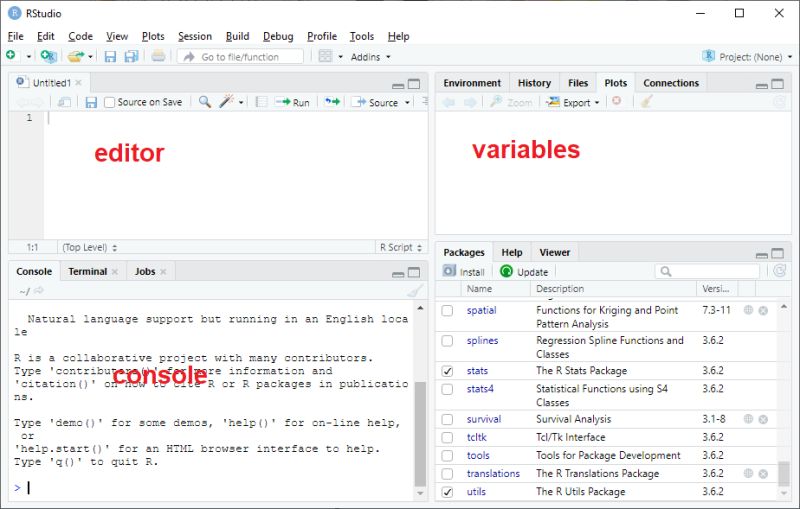The width and height of the screenshot is (800, 509).
Task: Uncheck the utils package checkbox
Action: (447, 492)
